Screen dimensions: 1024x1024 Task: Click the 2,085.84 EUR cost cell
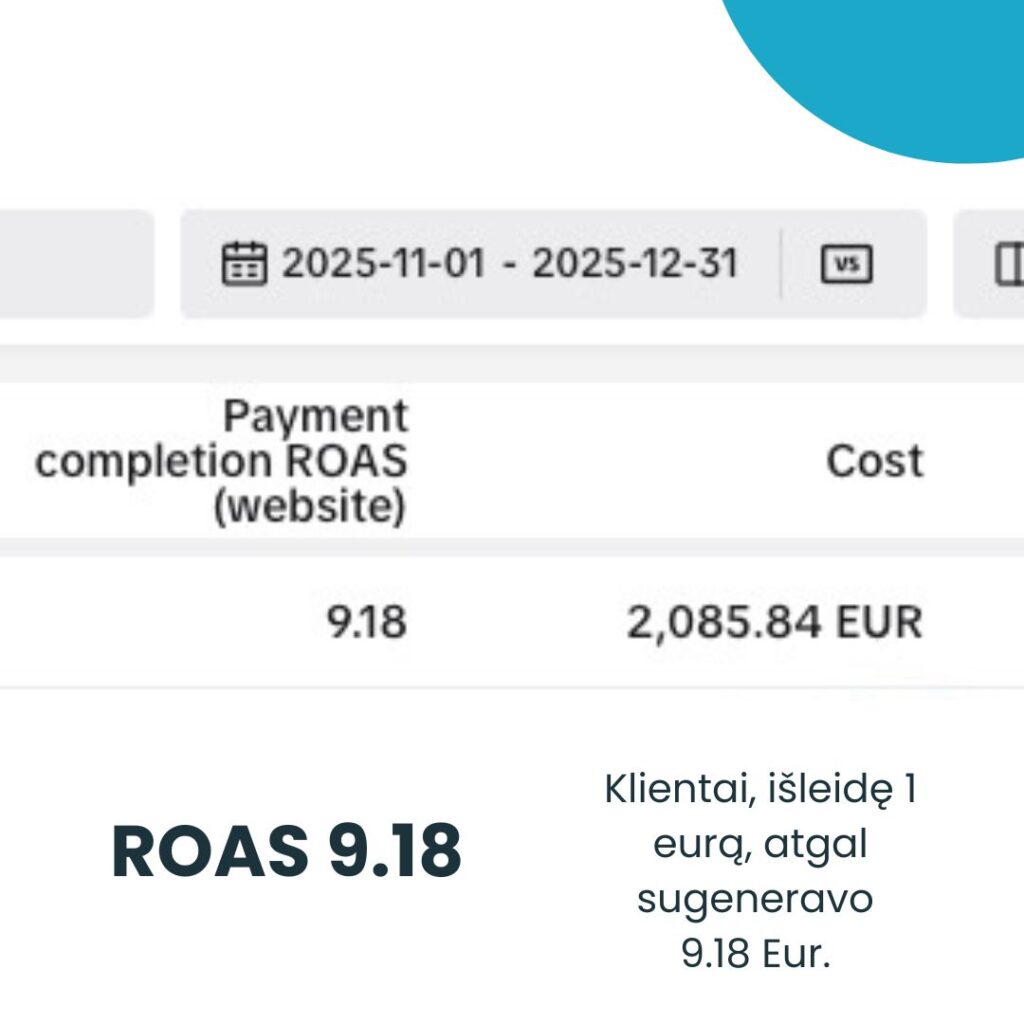pyautogui.click(x=774, y=623)
